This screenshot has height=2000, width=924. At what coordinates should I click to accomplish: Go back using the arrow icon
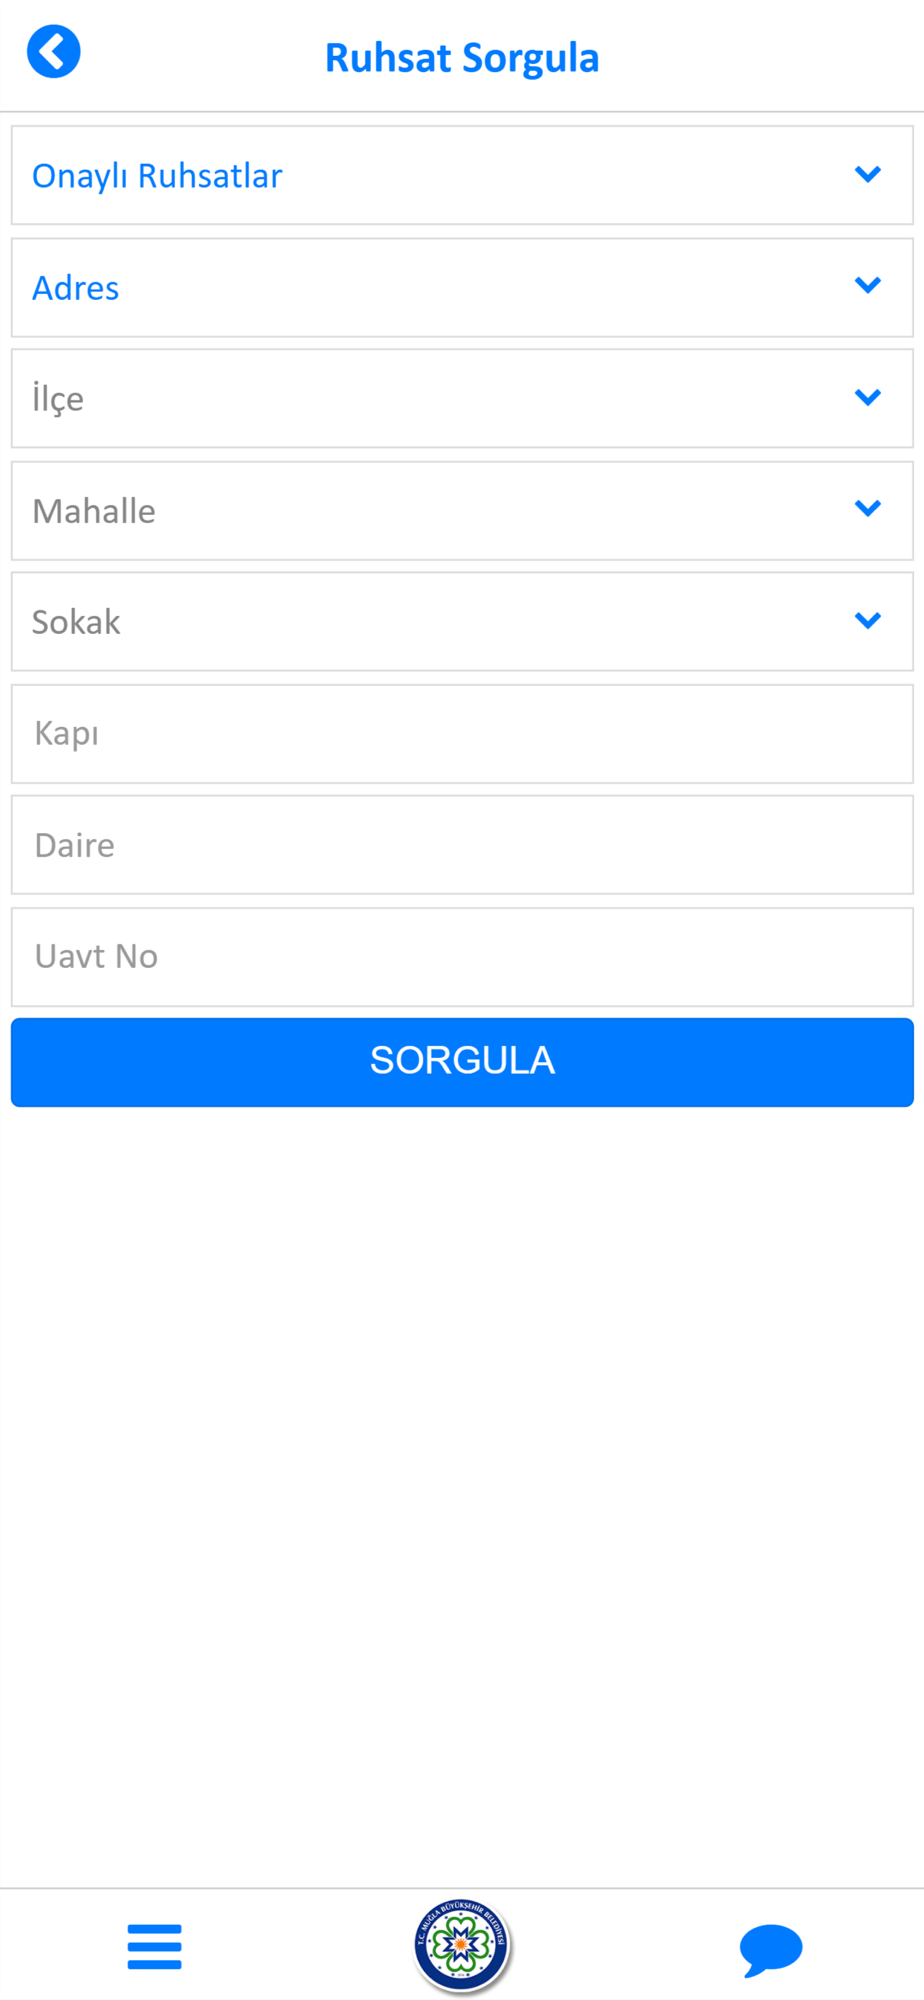54,52
